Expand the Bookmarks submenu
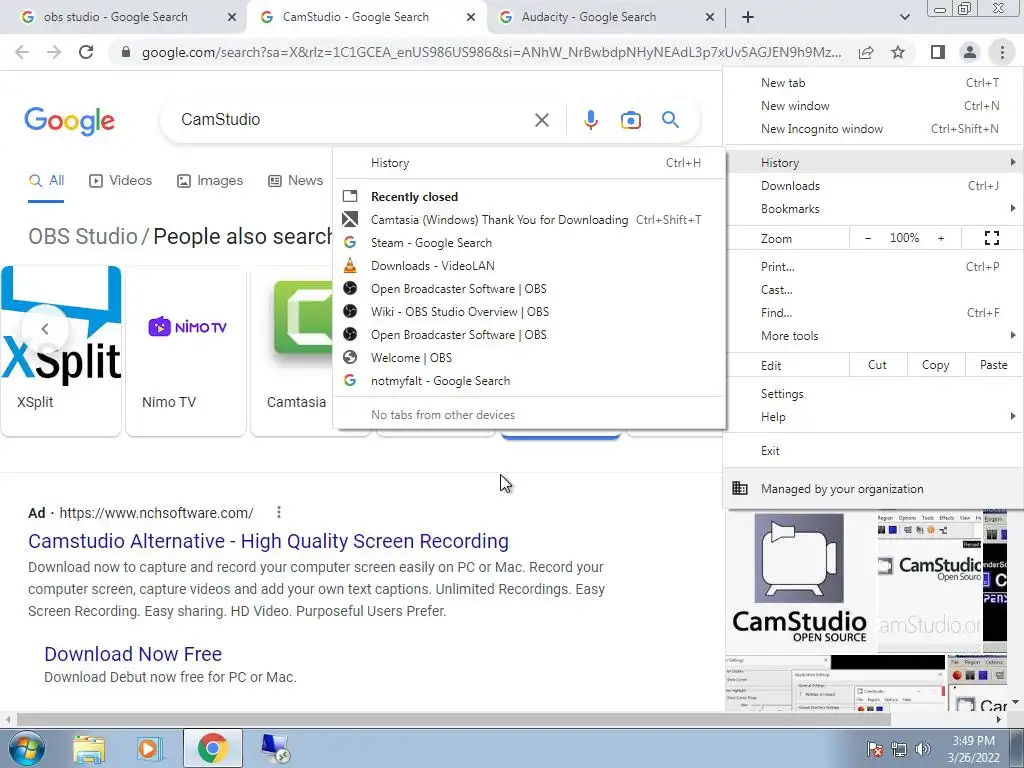 (x=872, y=208)
